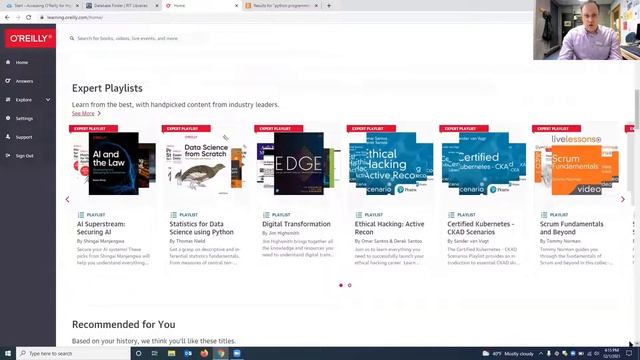Expand the Explore chevron
Screen dimensions: 640x360
tap(48, 100)
